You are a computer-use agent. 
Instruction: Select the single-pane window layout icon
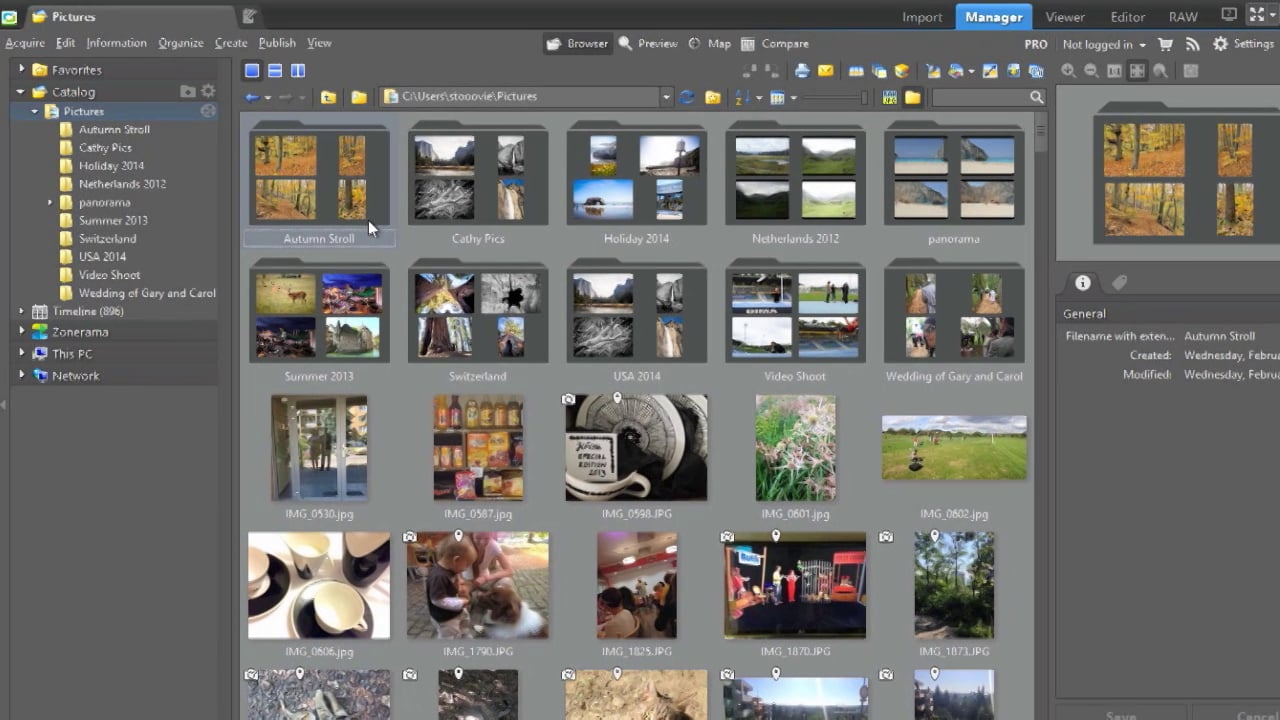point(252,71)
